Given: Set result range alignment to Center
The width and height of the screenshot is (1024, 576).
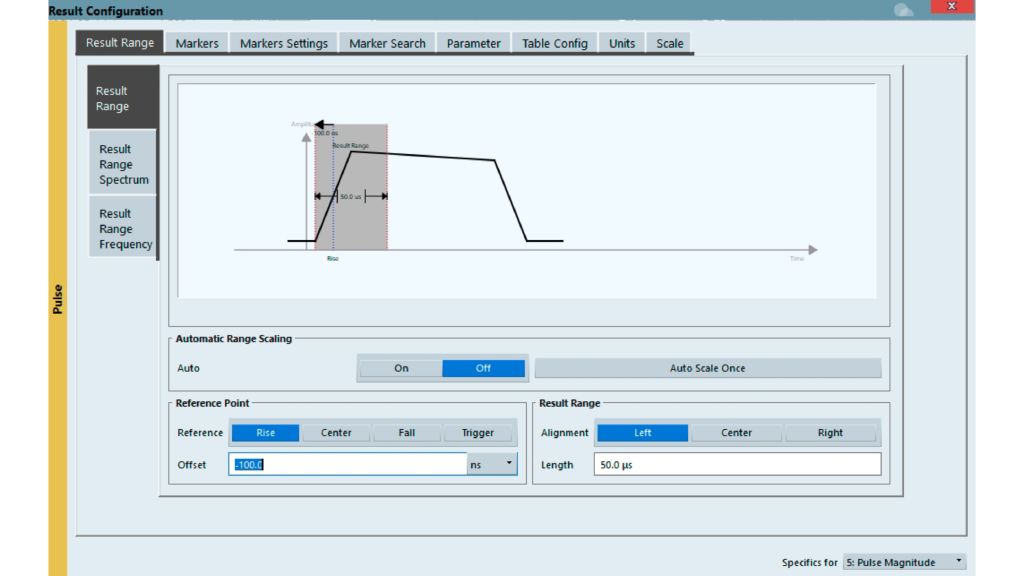Looking at the screenshot, I should (737, 432).
